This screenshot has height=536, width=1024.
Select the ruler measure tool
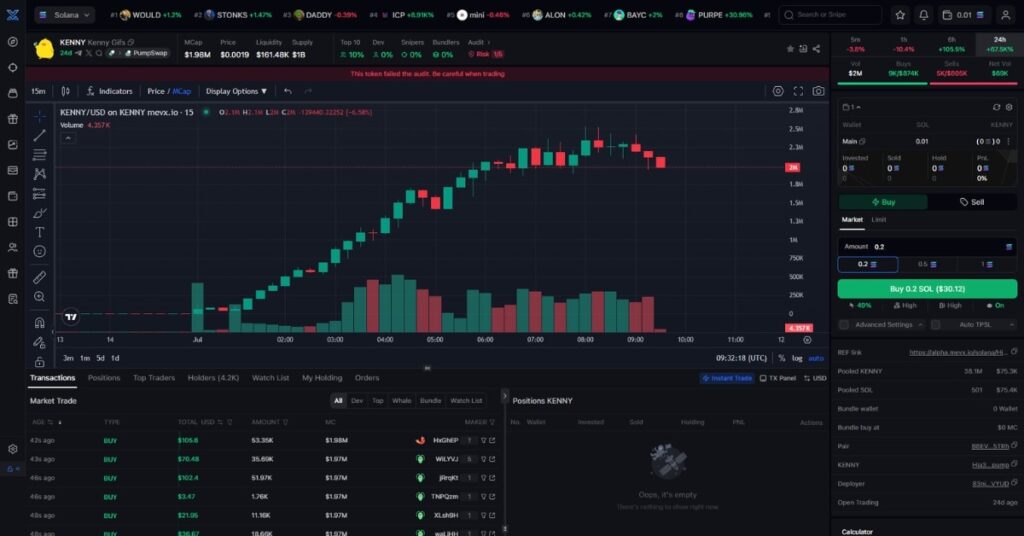point(40,277)
